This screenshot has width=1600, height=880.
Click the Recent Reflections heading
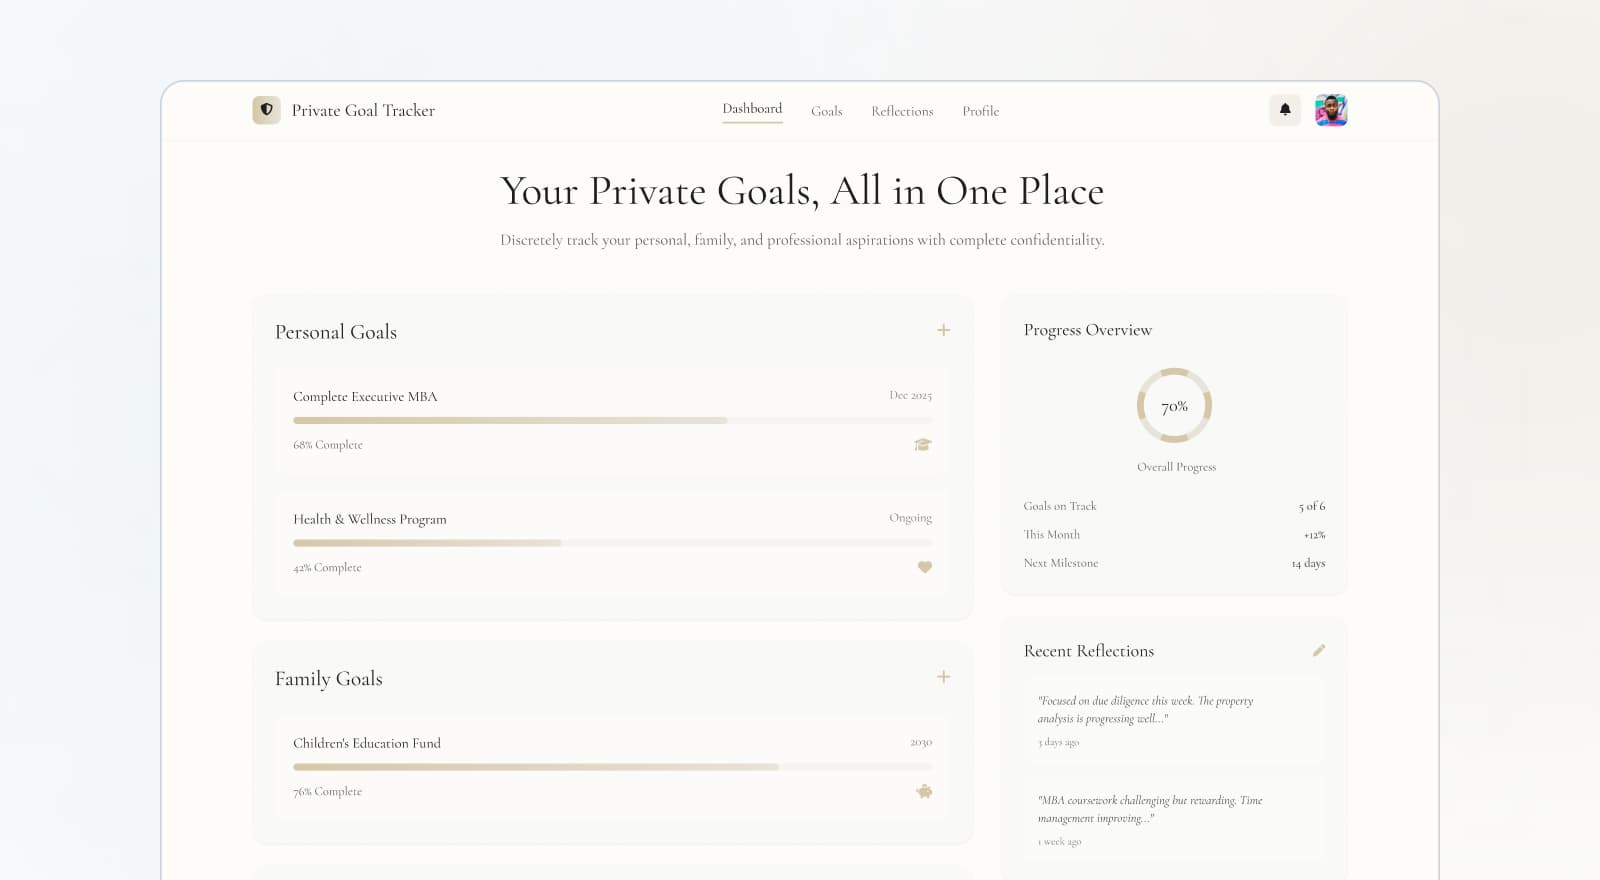coord(1089,651)
